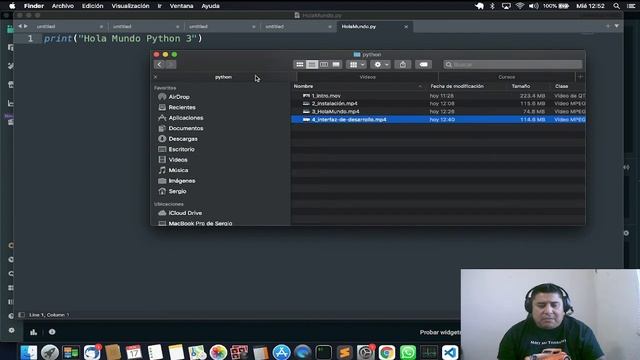Open Sublime Text from the Dock
Screen dimensions: 640x360
tap(345, 352)
